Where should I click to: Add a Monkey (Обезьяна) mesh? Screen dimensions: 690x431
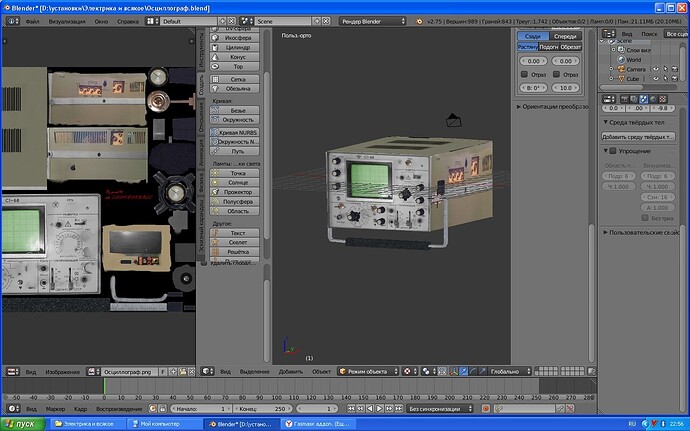tap(238, 88)
